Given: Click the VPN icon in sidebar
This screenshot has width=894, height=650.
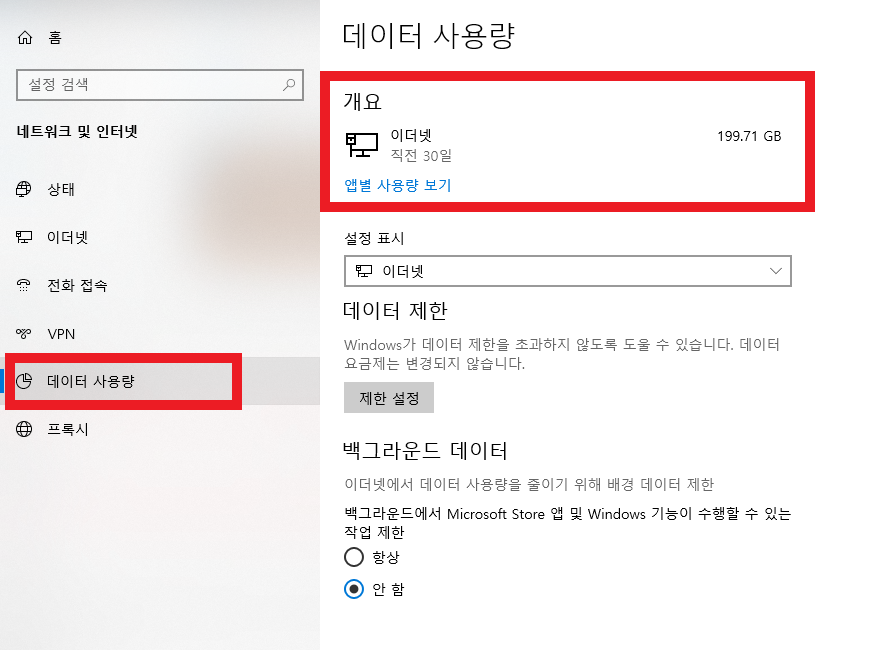Looking at the screenshot, I should [24, 334].
